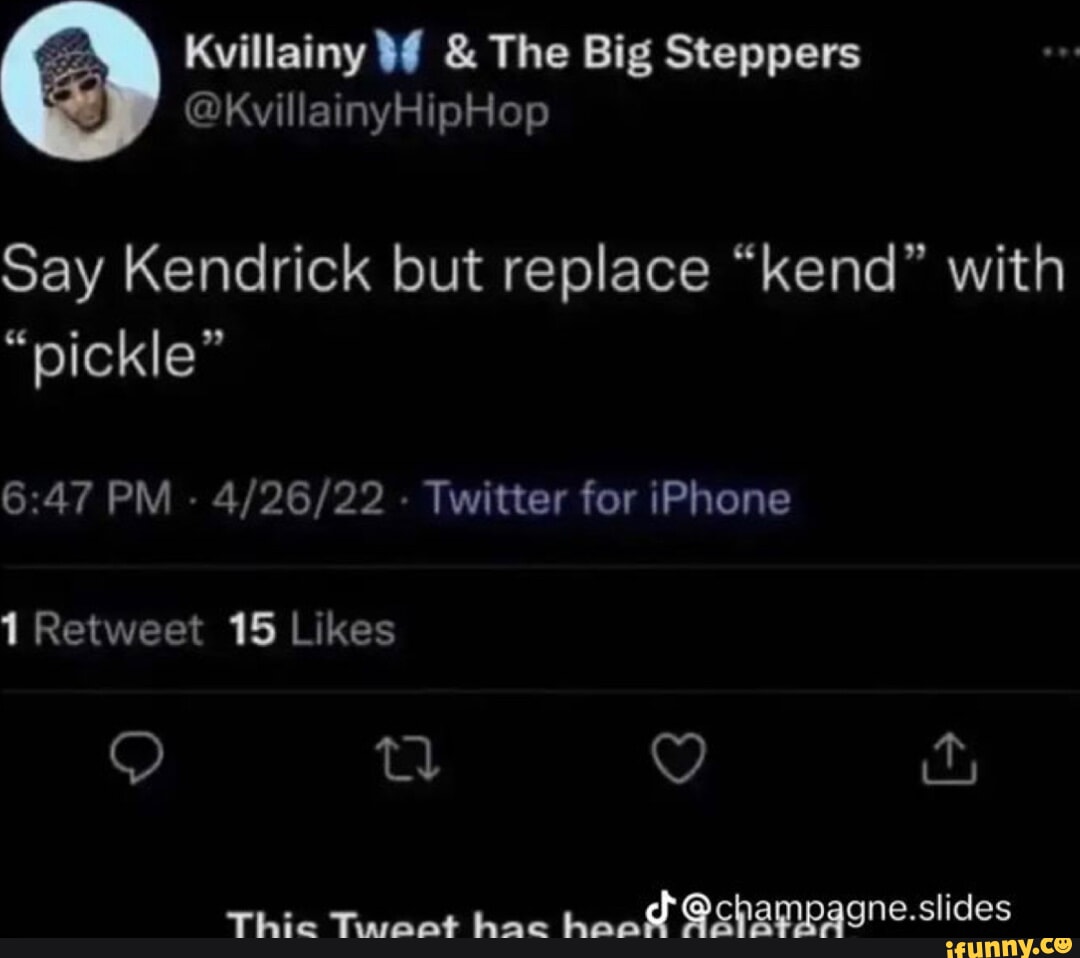Viewport: 1080px width, 958px height.
Task: Click display name Kvillainy & The Big Steppers
Action: (521, 54)
